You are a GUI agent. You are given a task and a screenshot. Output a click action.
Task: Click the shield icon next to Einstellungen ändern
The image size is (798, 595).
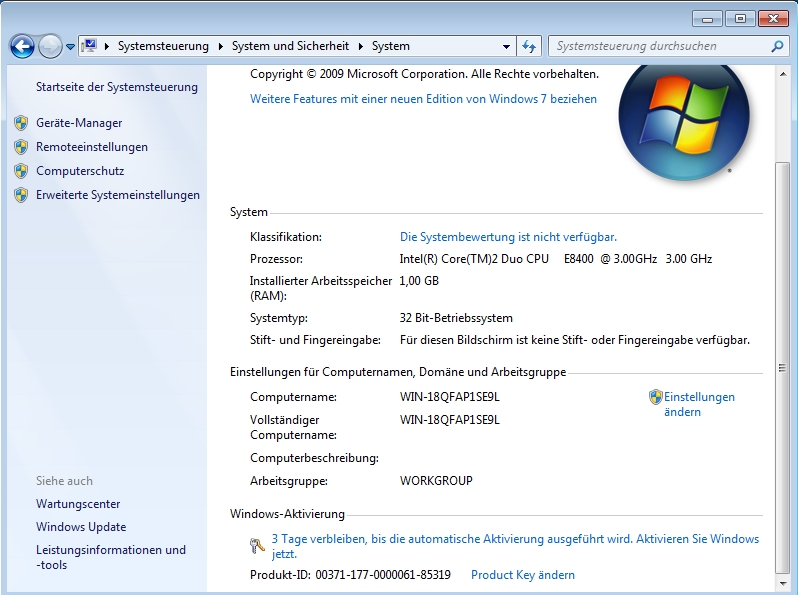[x=656, y=397]
